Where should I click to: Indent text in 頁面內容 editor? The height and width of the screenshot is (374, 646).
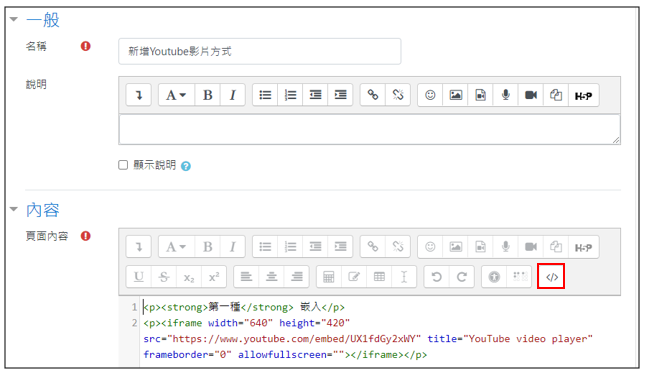coord(340,247)
